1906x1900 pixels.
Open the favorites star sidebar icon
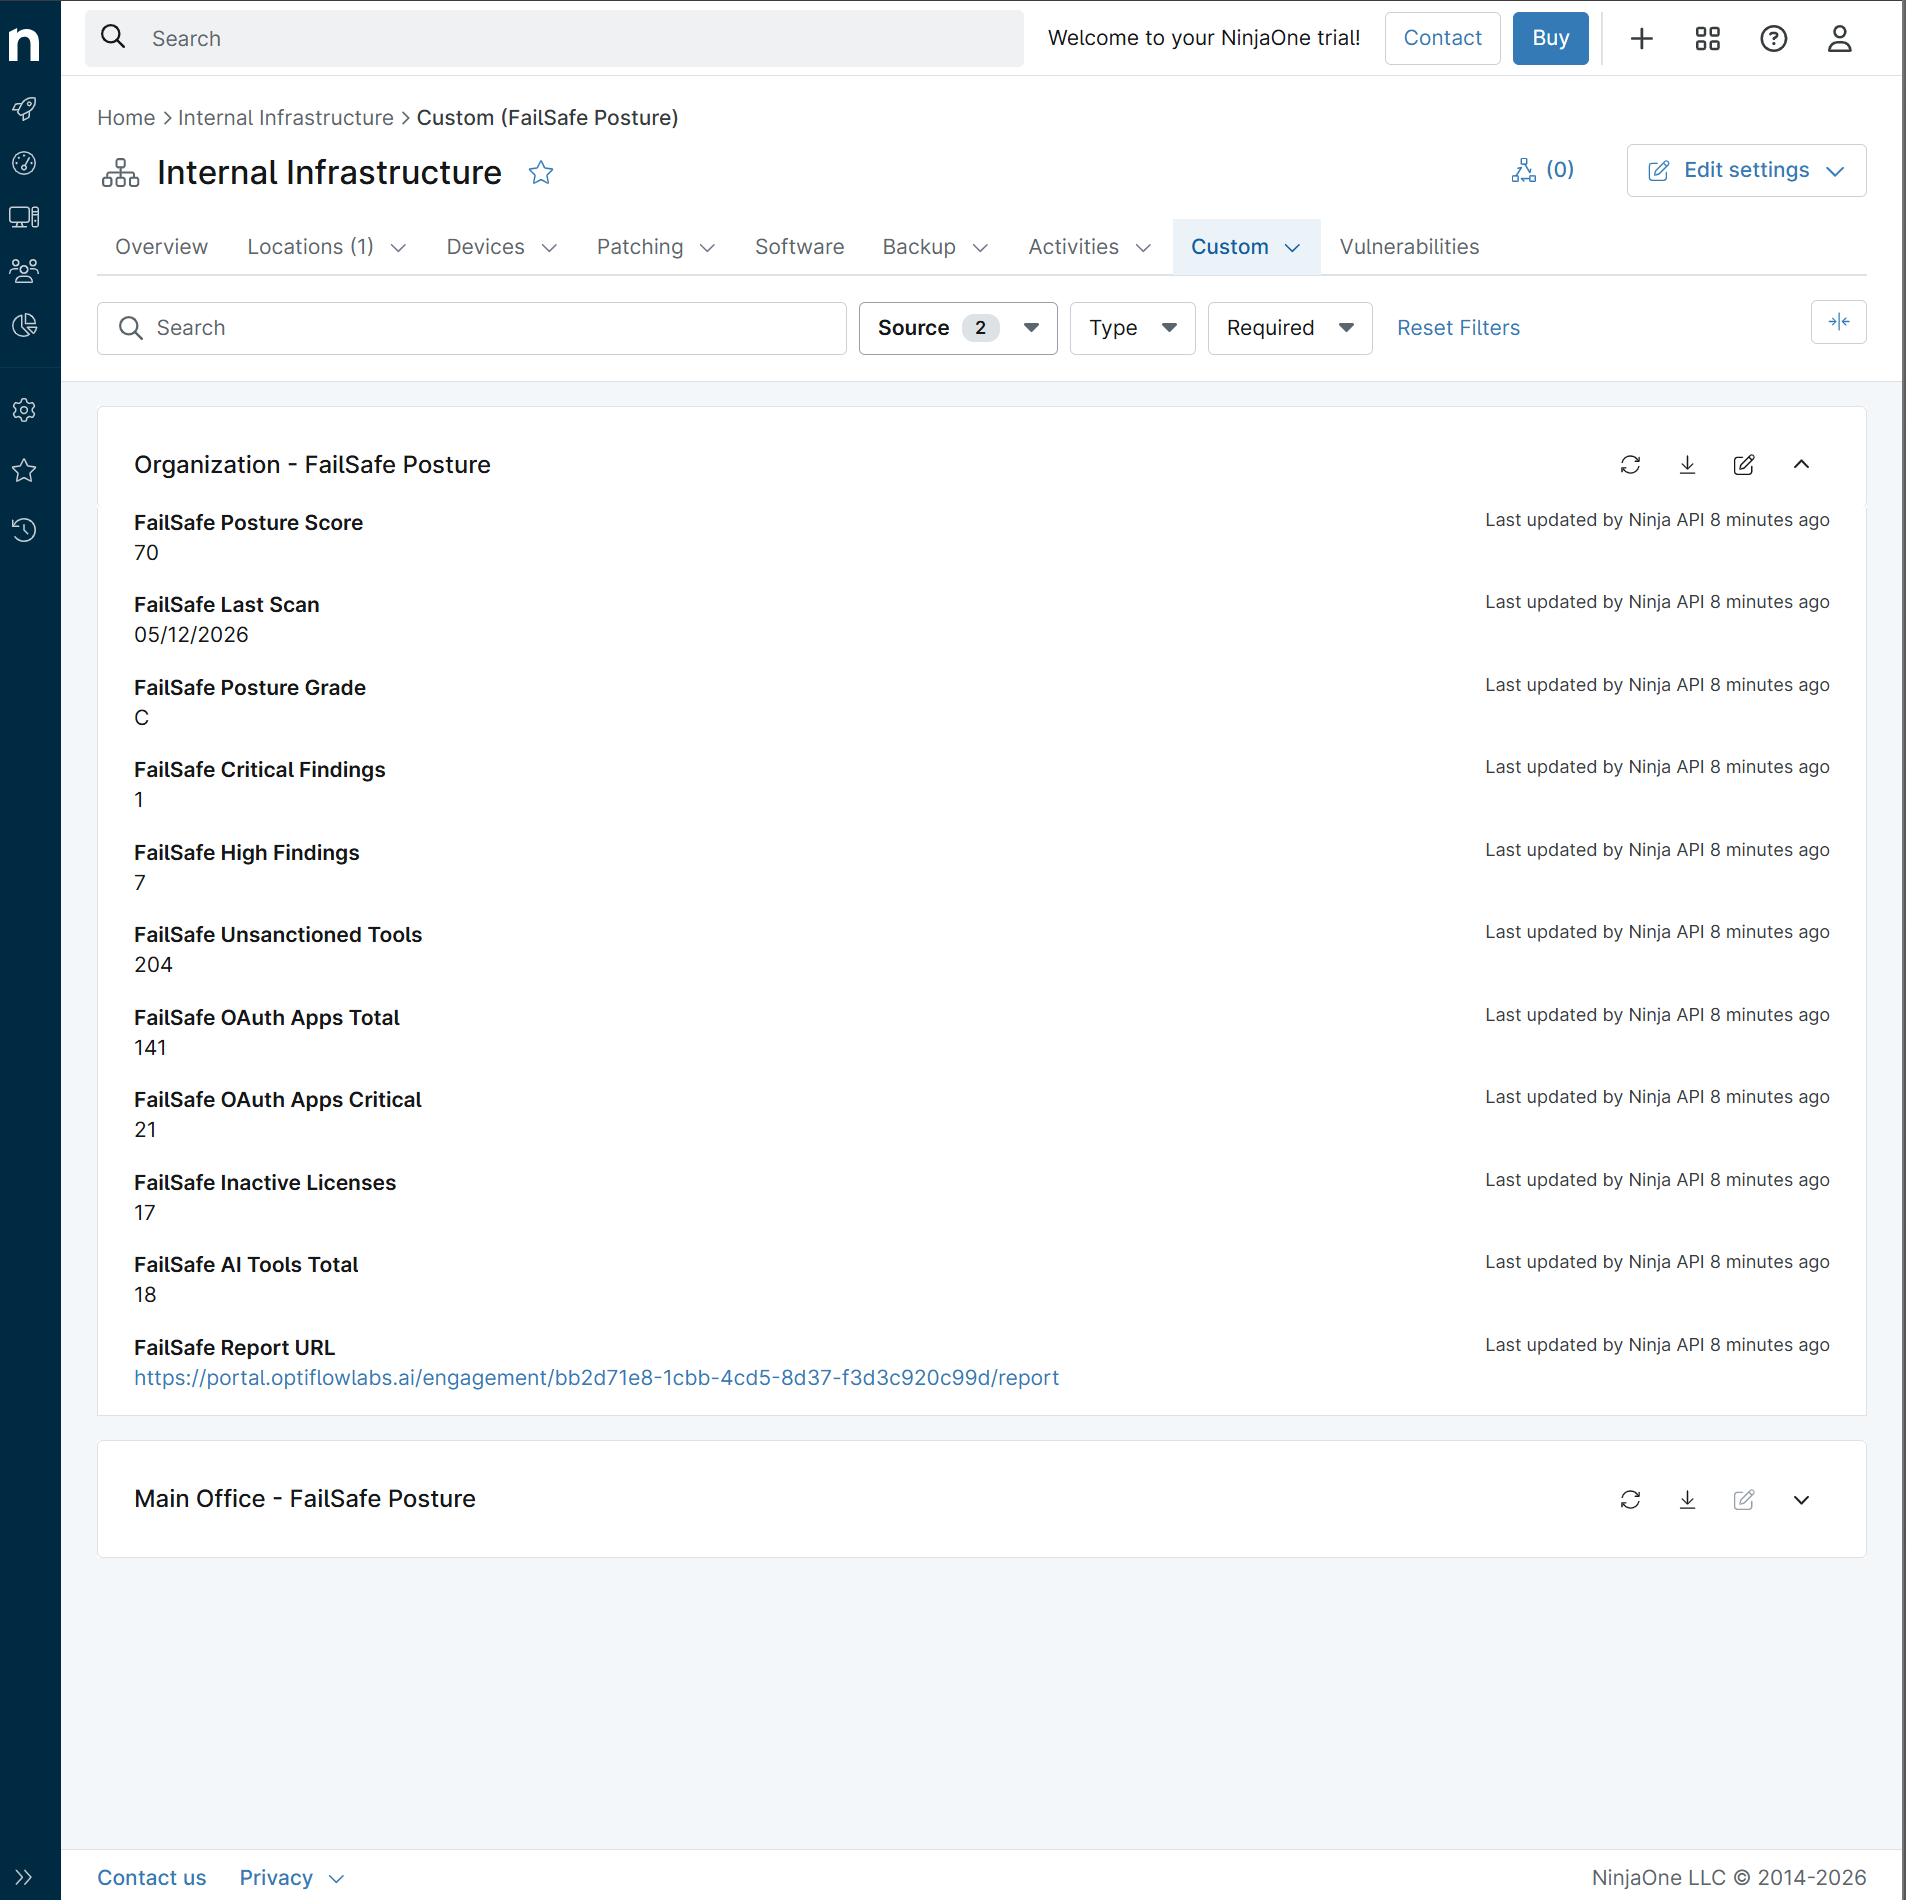pos(24,470)
